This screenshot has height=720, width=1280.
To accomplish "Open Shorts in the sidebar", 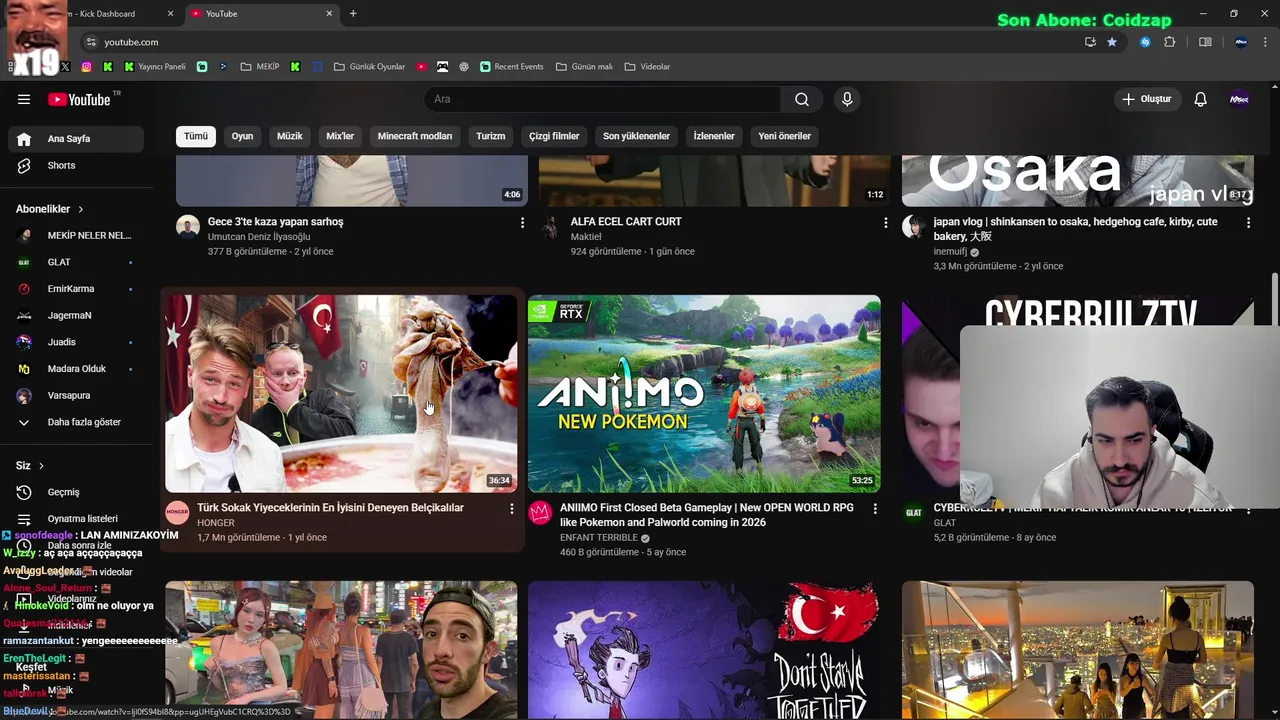I will pos(76,165).
